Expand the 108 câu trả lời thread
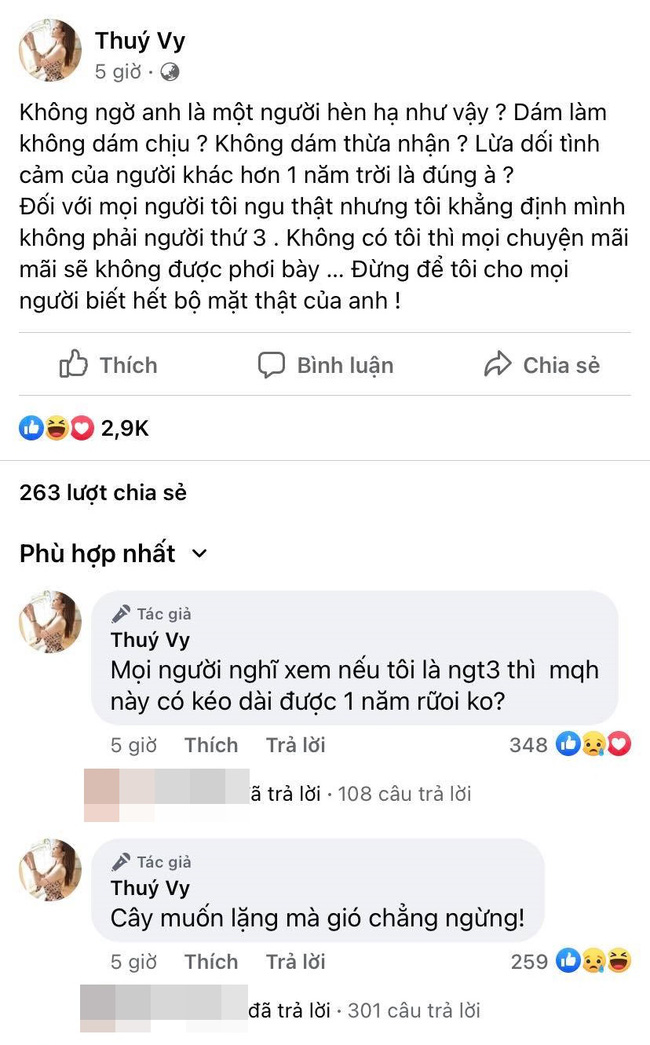The width and height of the screenshot is (650, 1045). pos(404,794)
